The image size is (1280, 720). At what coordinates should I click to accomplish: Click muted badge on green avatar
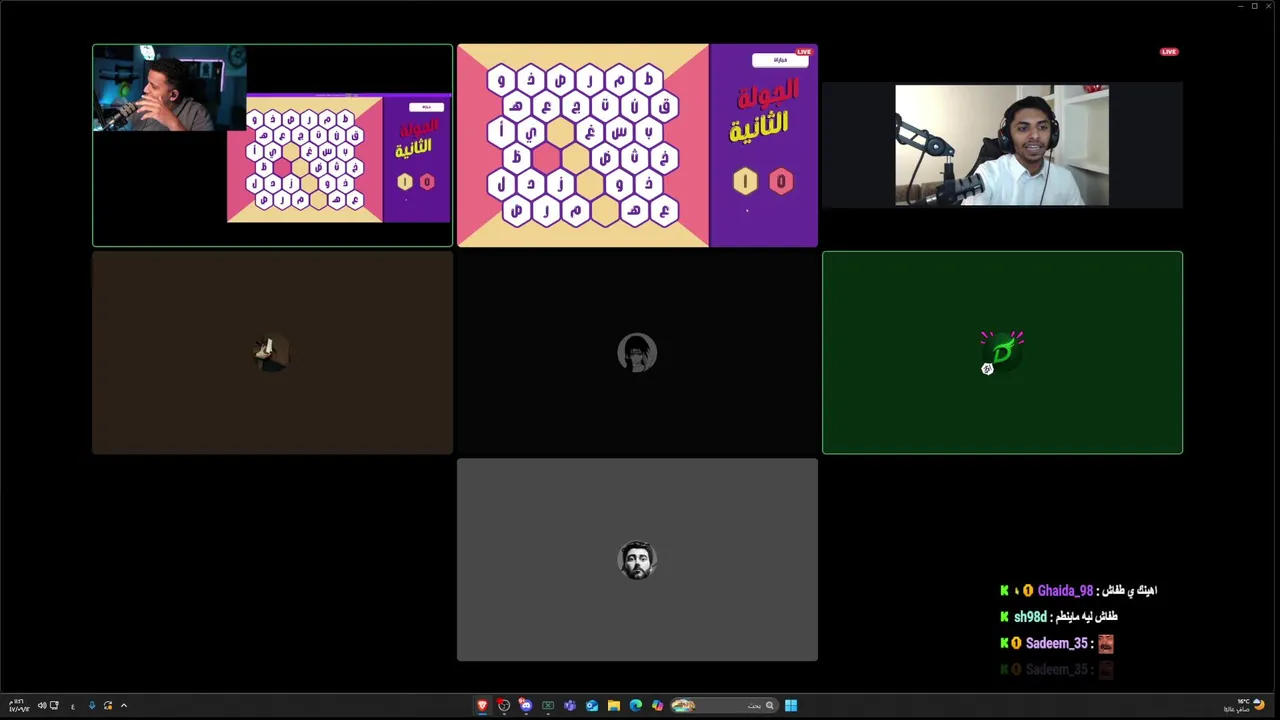987,369
